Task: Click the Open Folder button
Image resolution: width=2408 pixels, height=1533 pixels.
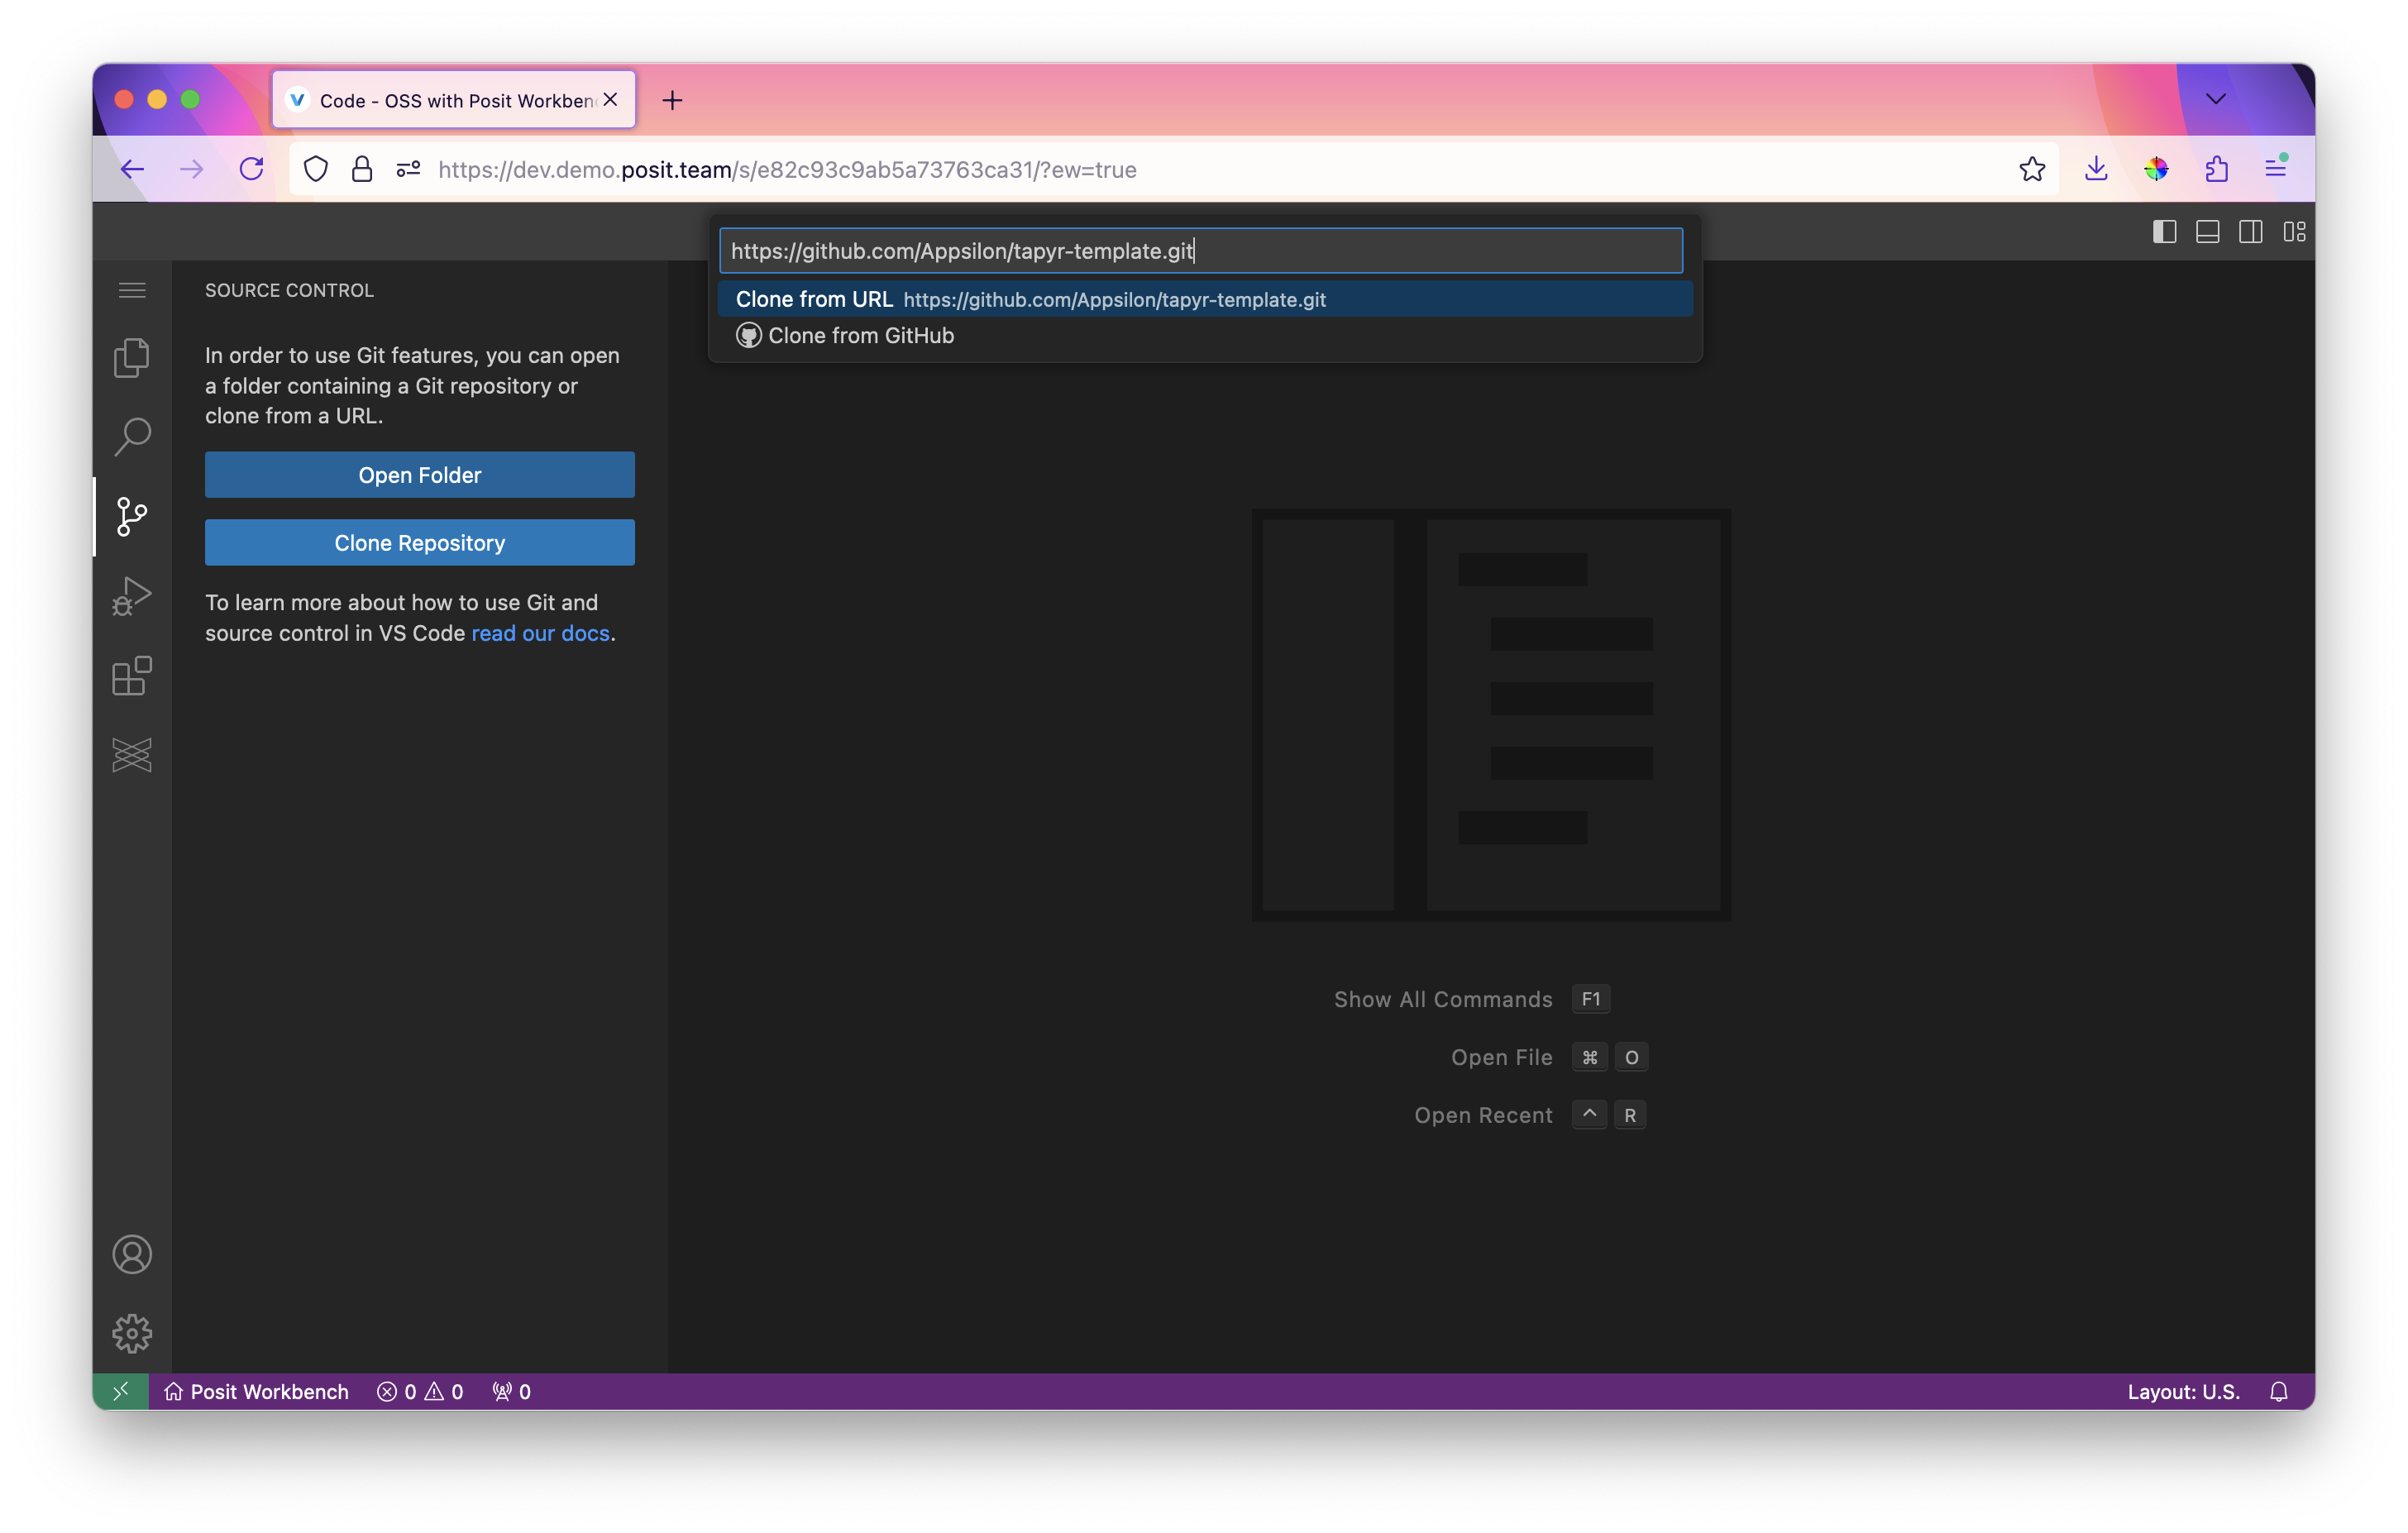Action: 419,474
